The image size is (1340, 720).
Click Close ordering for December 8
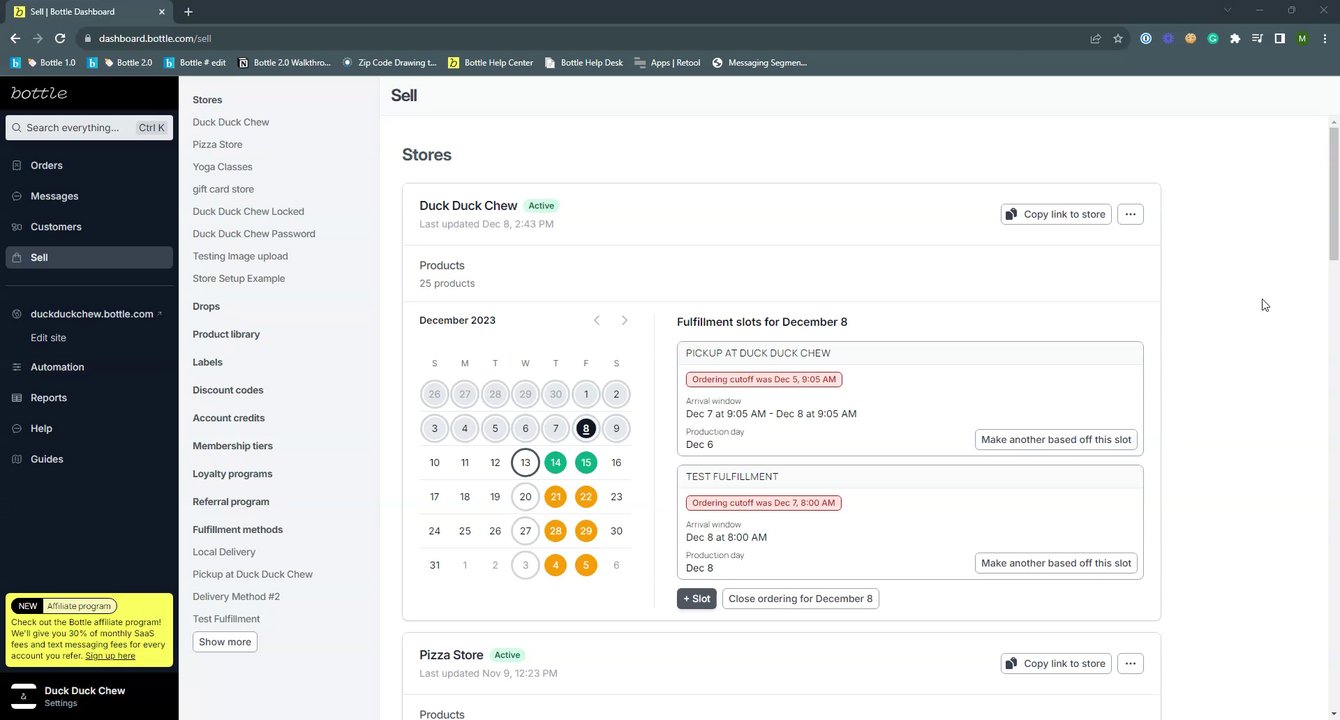pyautogui.click(x=800, y=598)
